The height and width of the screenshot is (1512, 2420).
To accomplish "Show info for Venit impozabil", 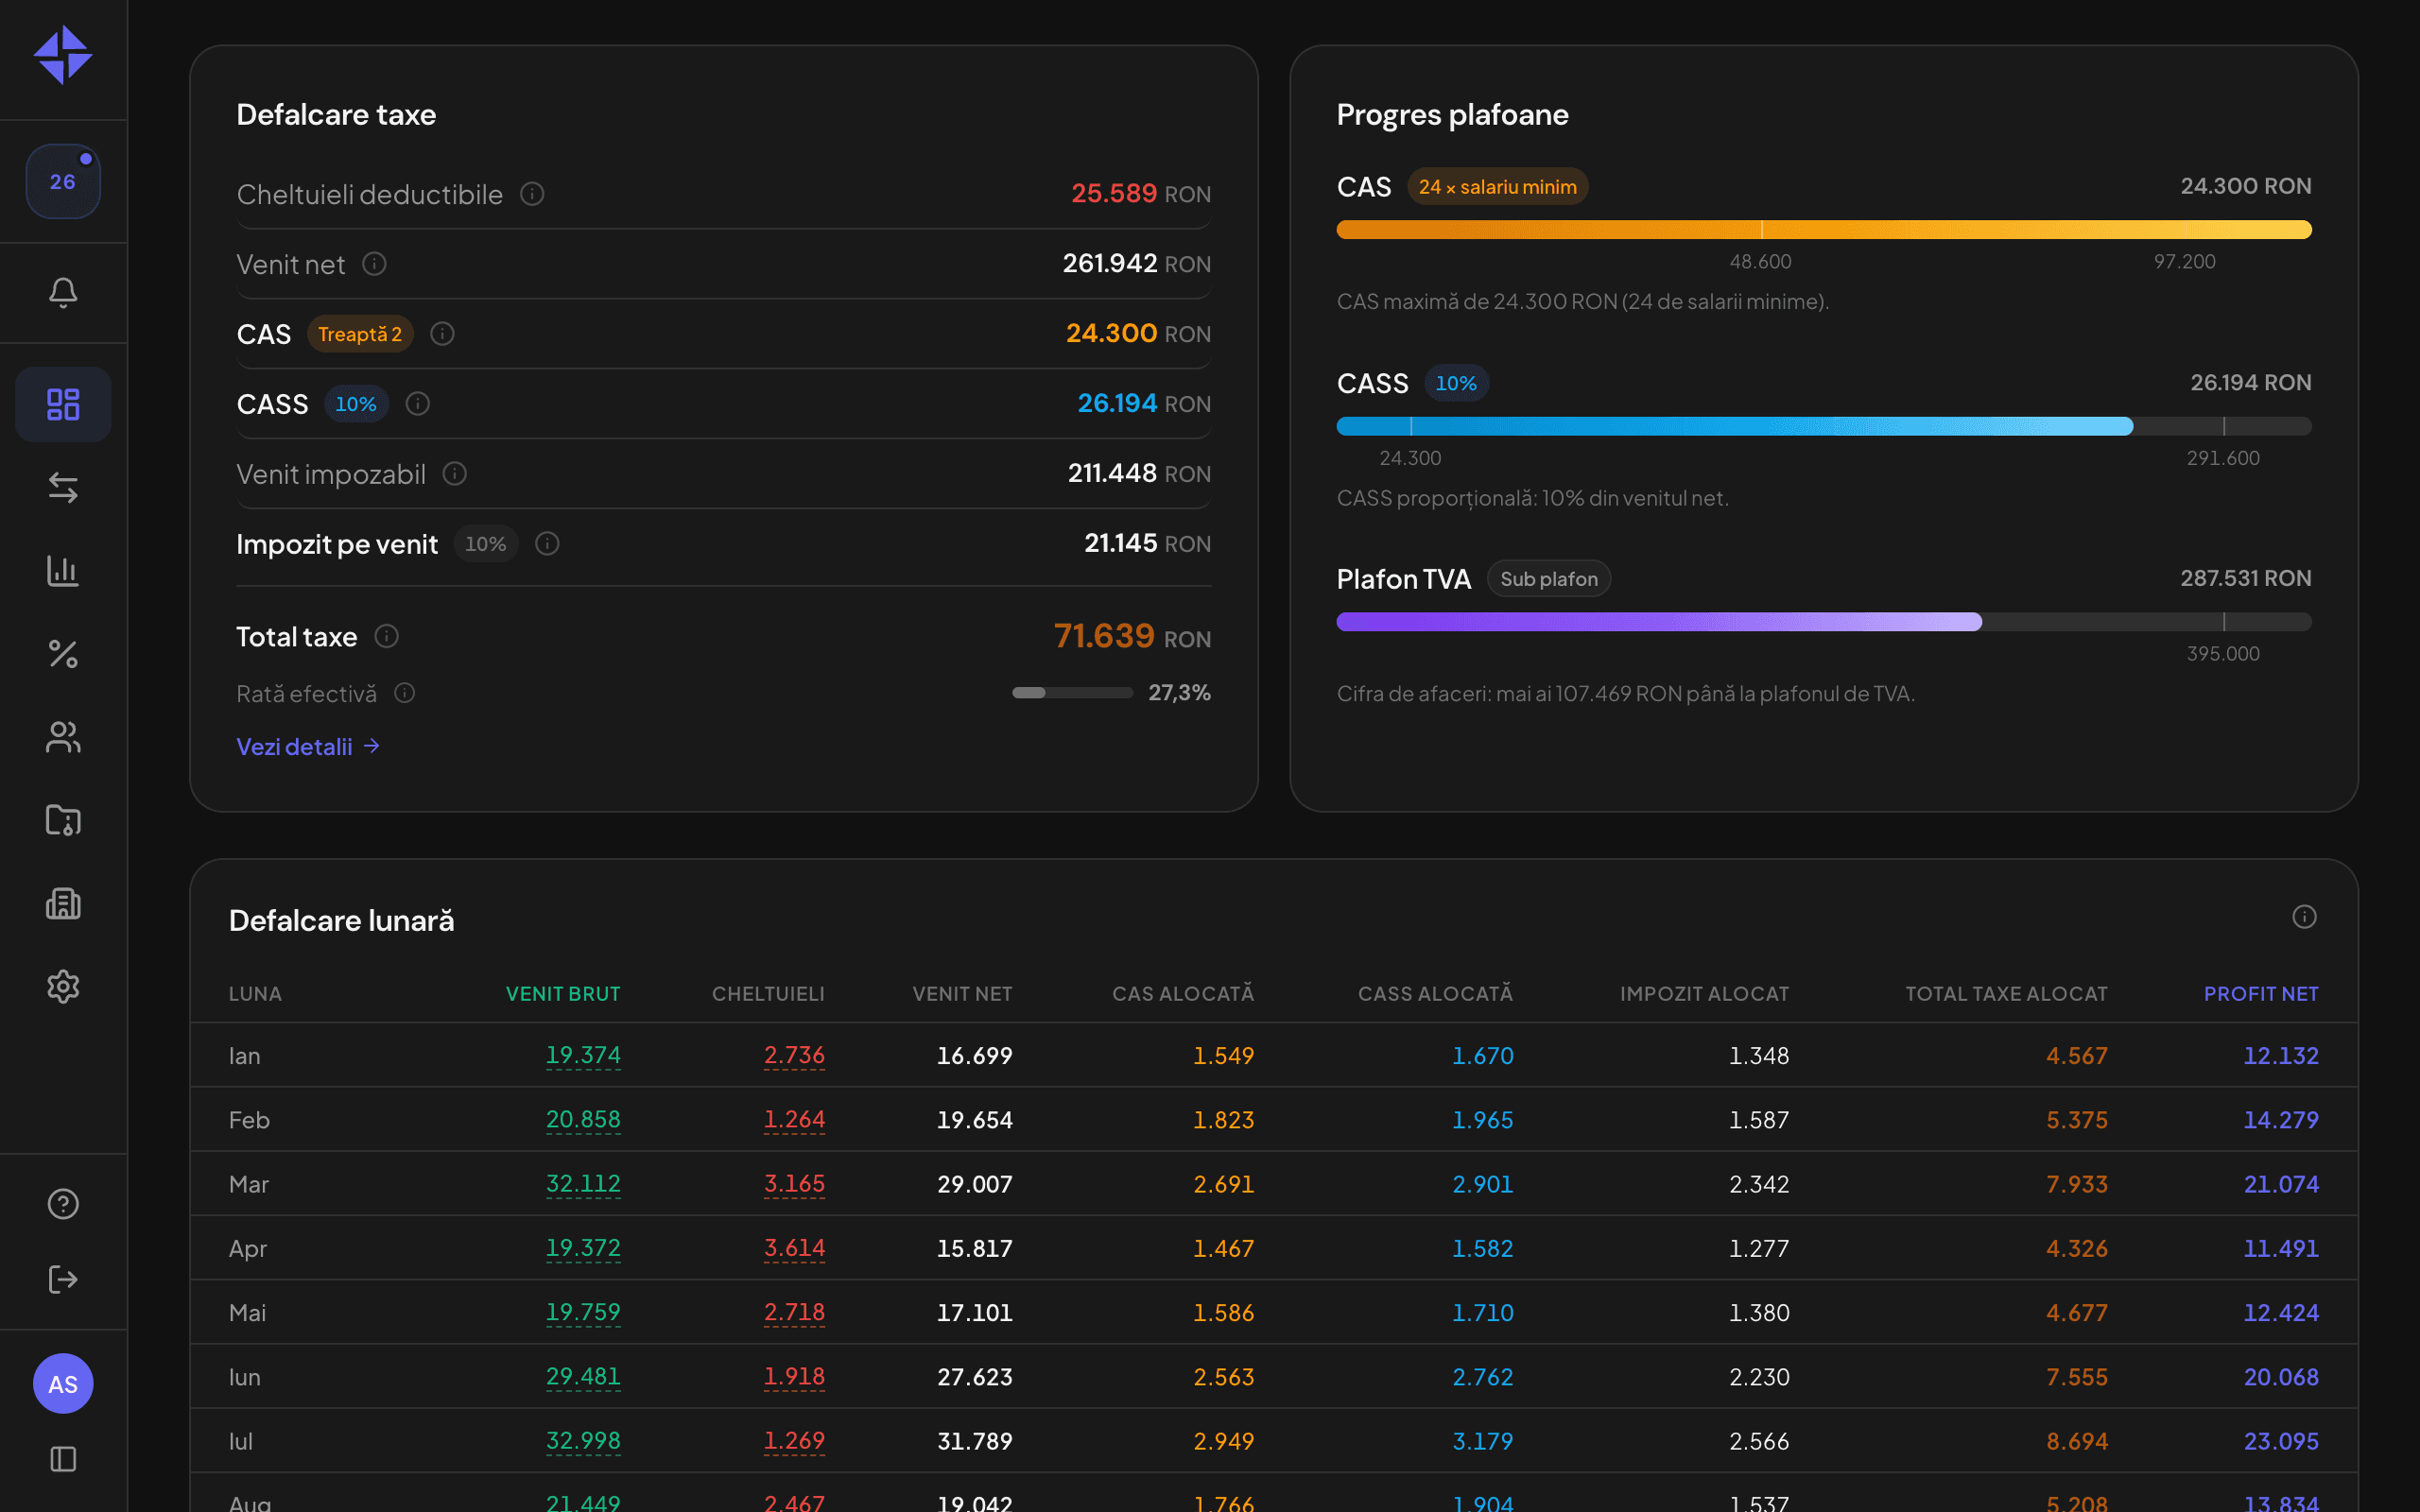I will (x=455, y=474).
